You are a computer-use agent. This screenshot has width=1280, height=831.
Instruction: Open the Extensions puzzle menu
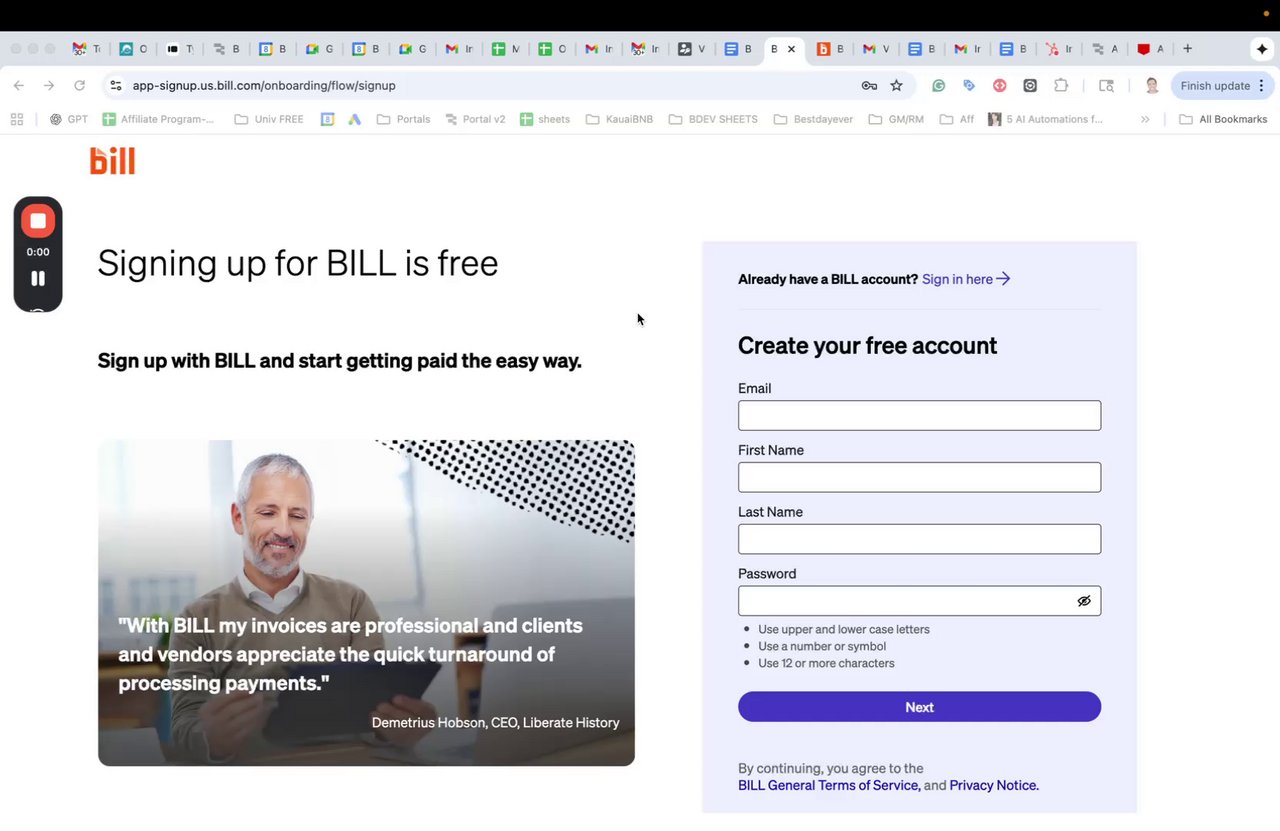pyautogui.click(x=1061, y=86)
